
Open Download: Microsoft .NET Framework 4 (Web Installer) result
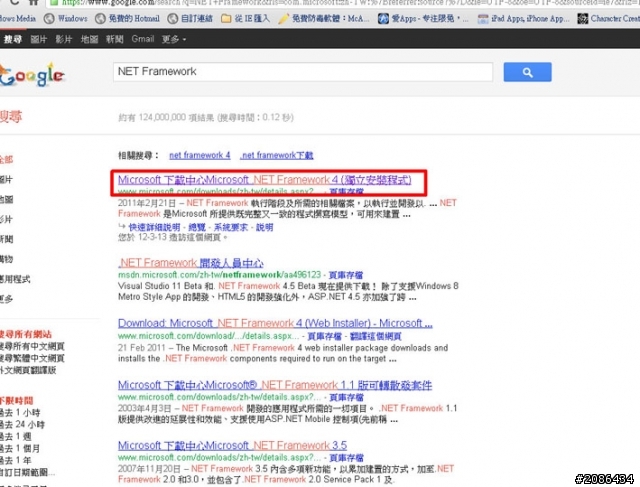tap(275, 323)
